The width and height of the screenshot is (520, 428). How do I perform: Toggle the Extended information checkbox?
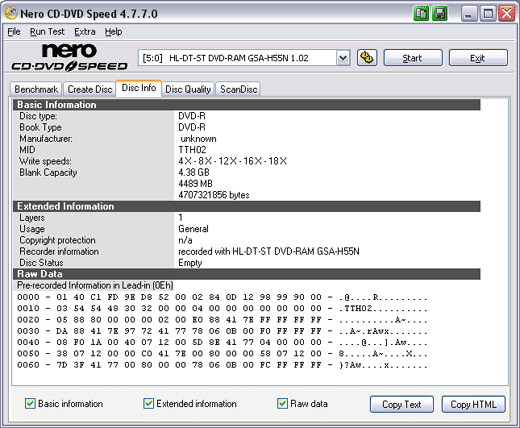click(148, 404)
